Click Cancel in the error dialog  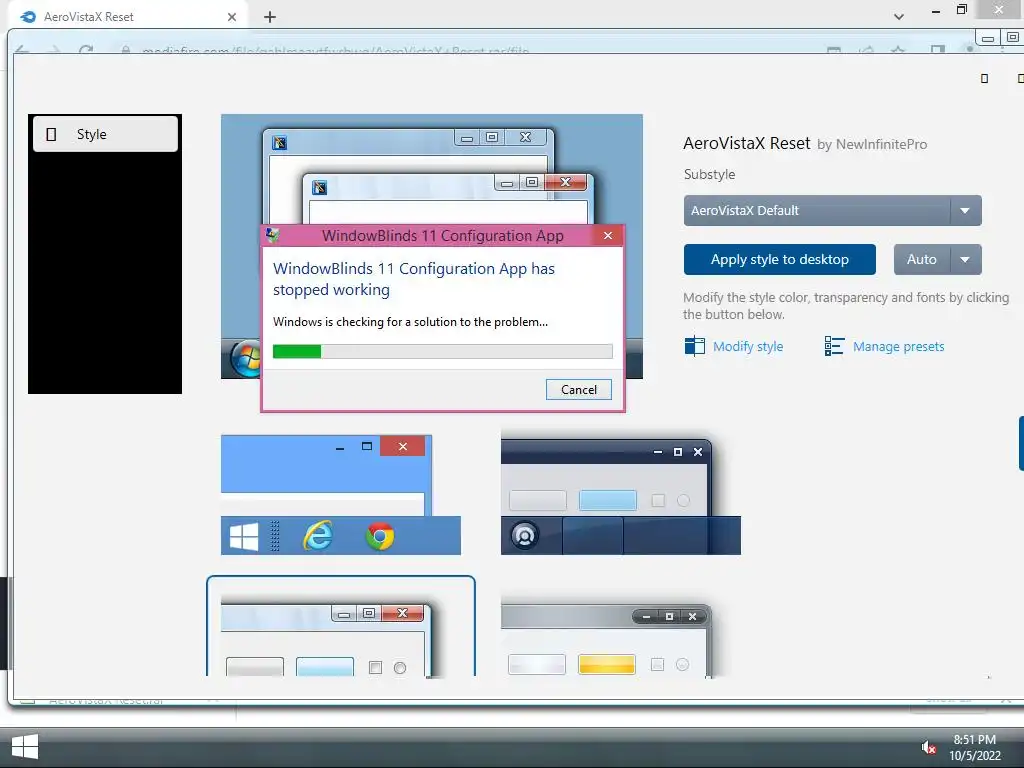click(579, 389)
